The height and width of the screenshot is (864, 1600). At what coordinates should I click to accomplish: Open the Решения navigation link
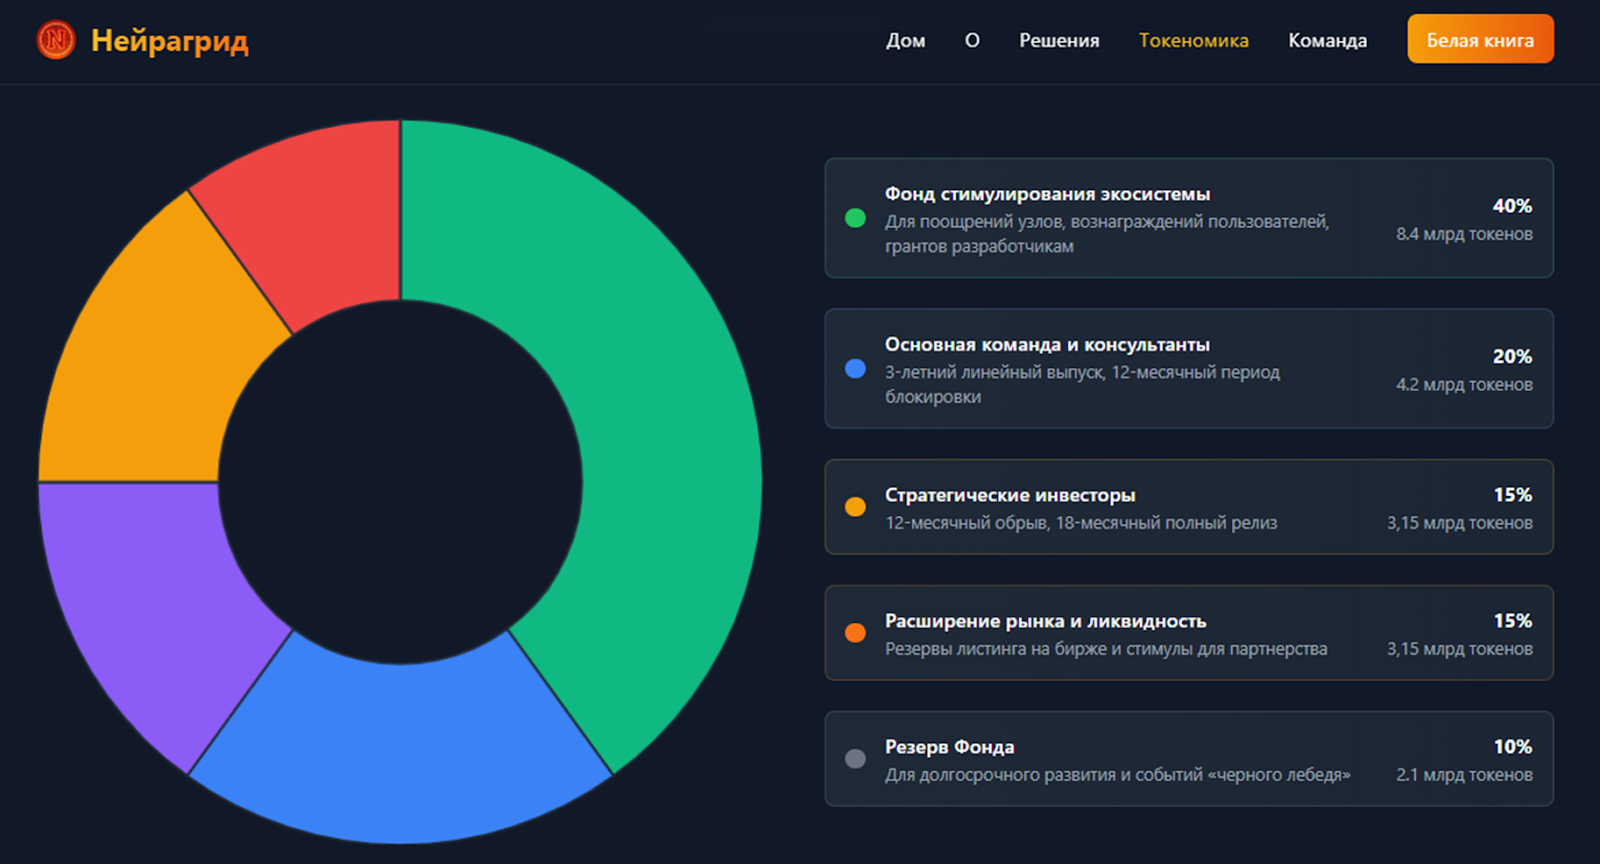point(1059,41)
